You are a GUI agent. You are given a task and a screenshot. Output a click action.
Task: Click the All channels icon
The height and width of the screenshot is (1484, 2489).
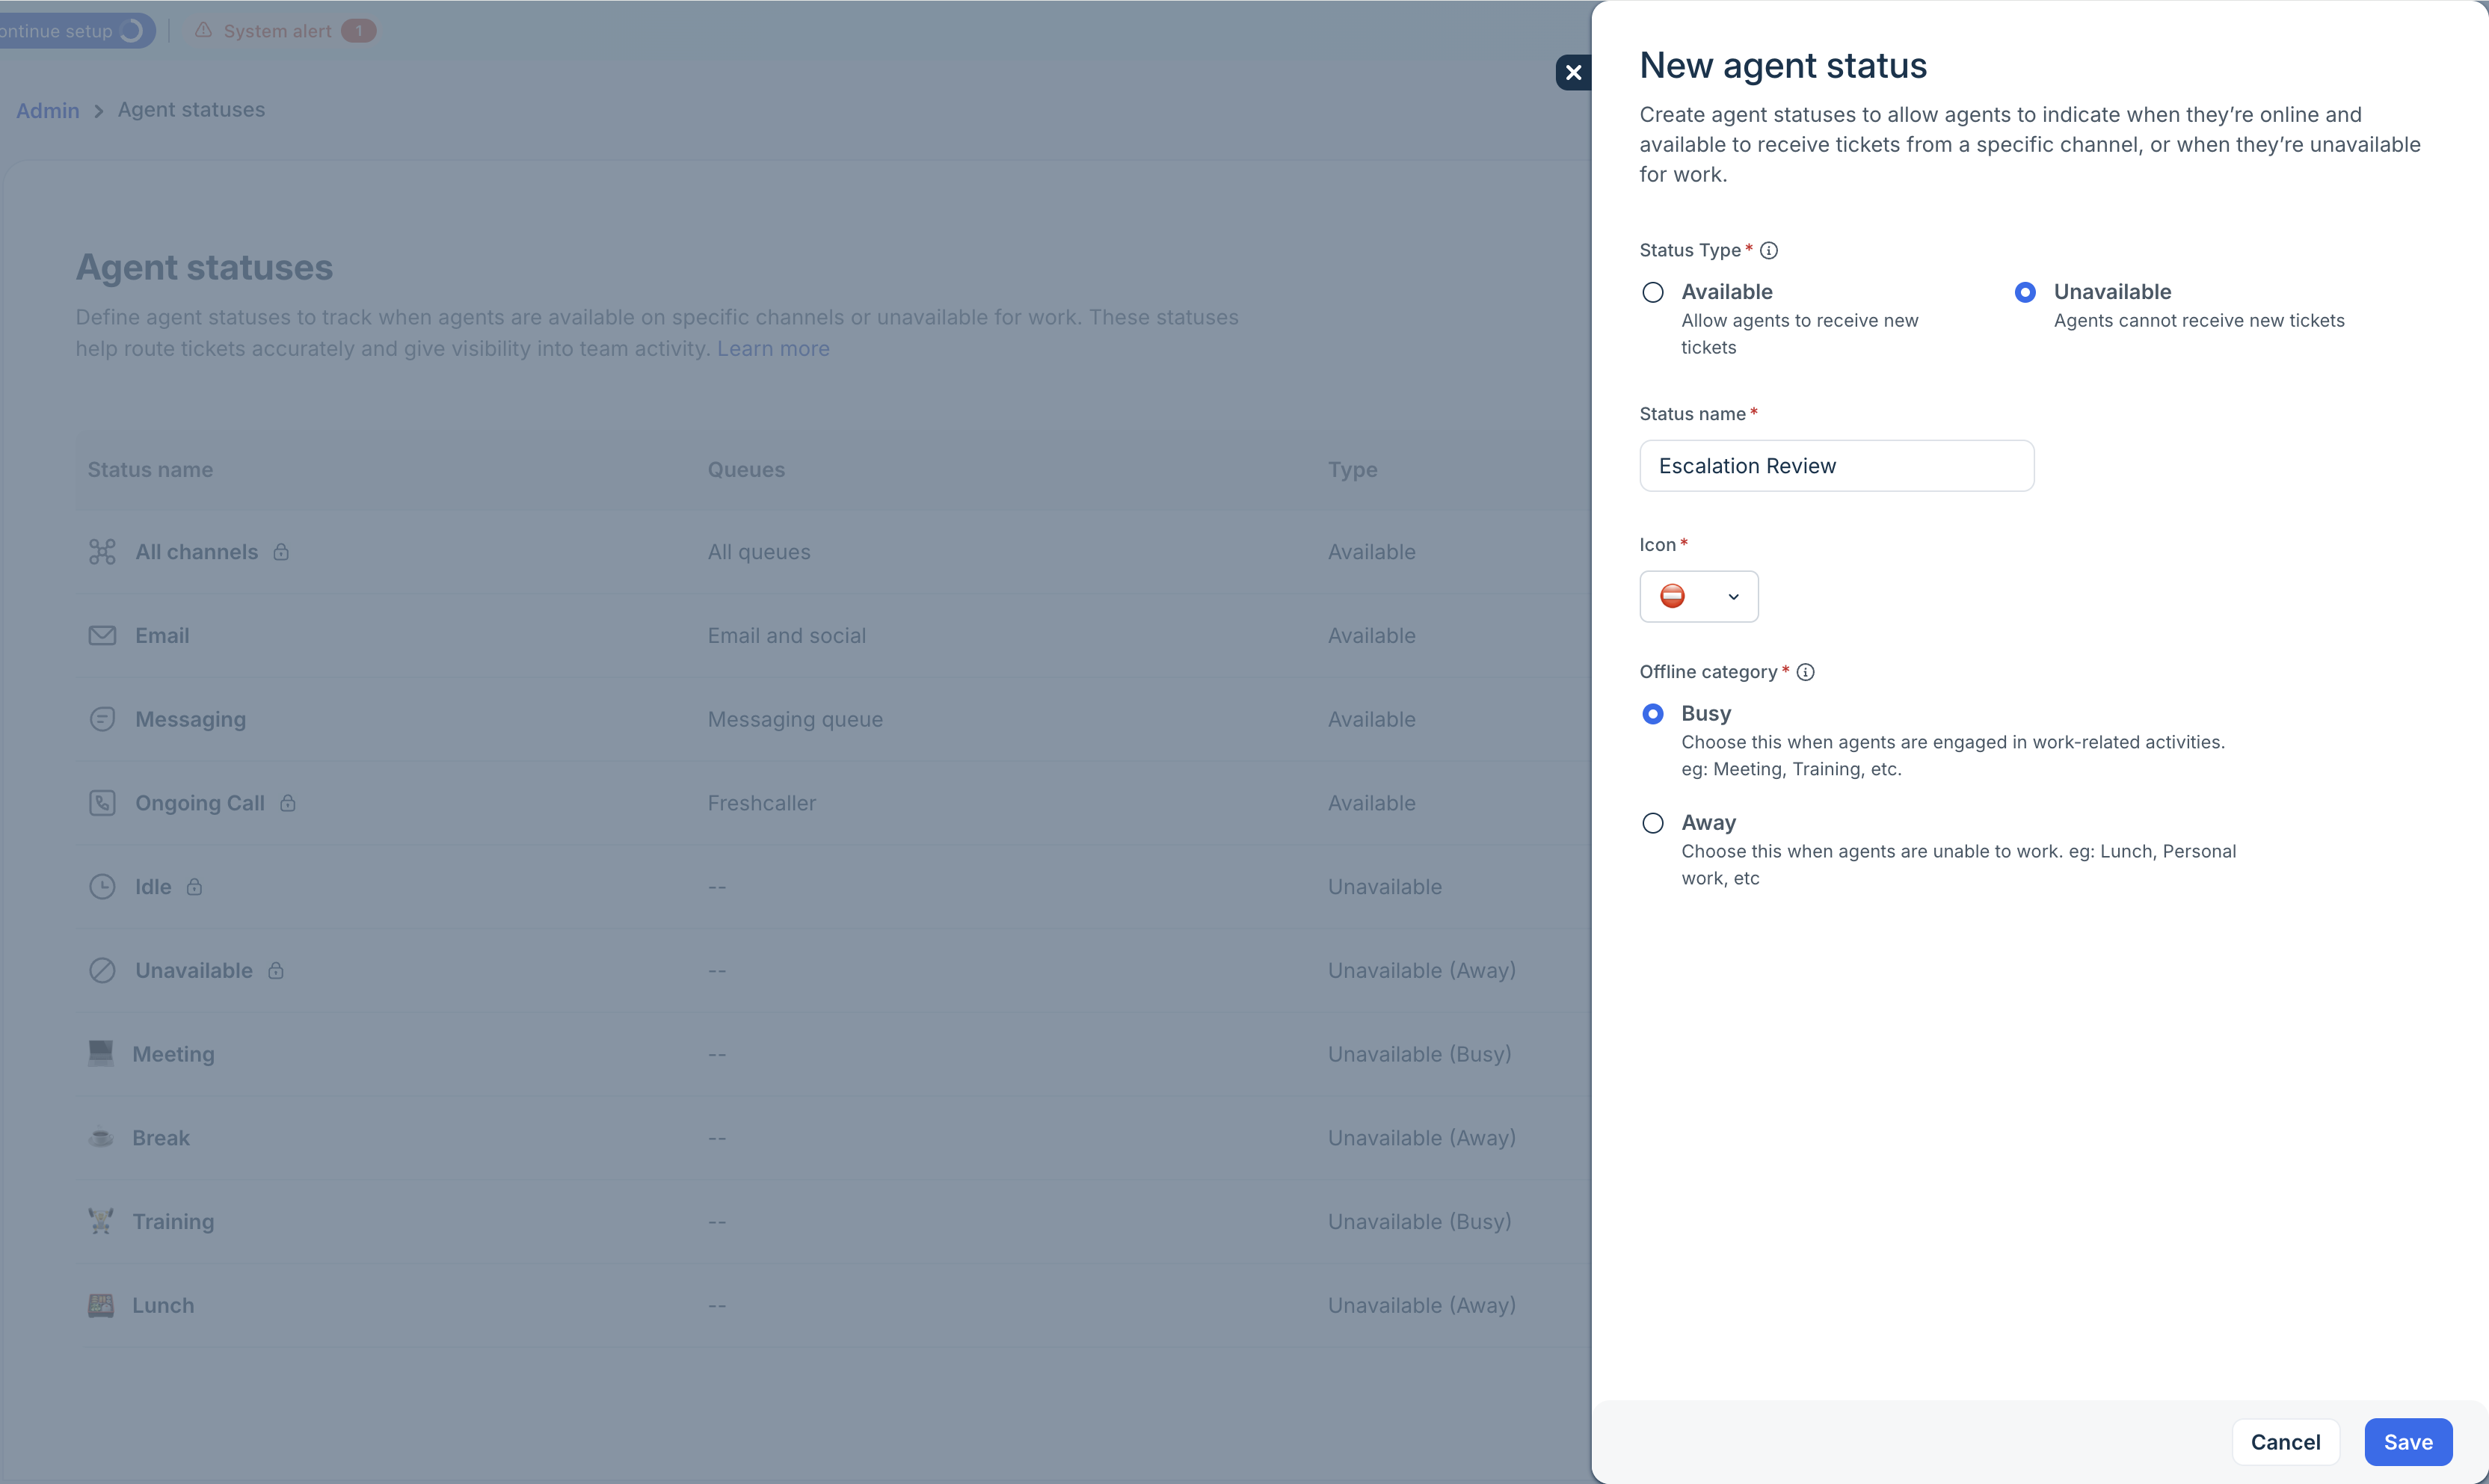tap(102, 552)
